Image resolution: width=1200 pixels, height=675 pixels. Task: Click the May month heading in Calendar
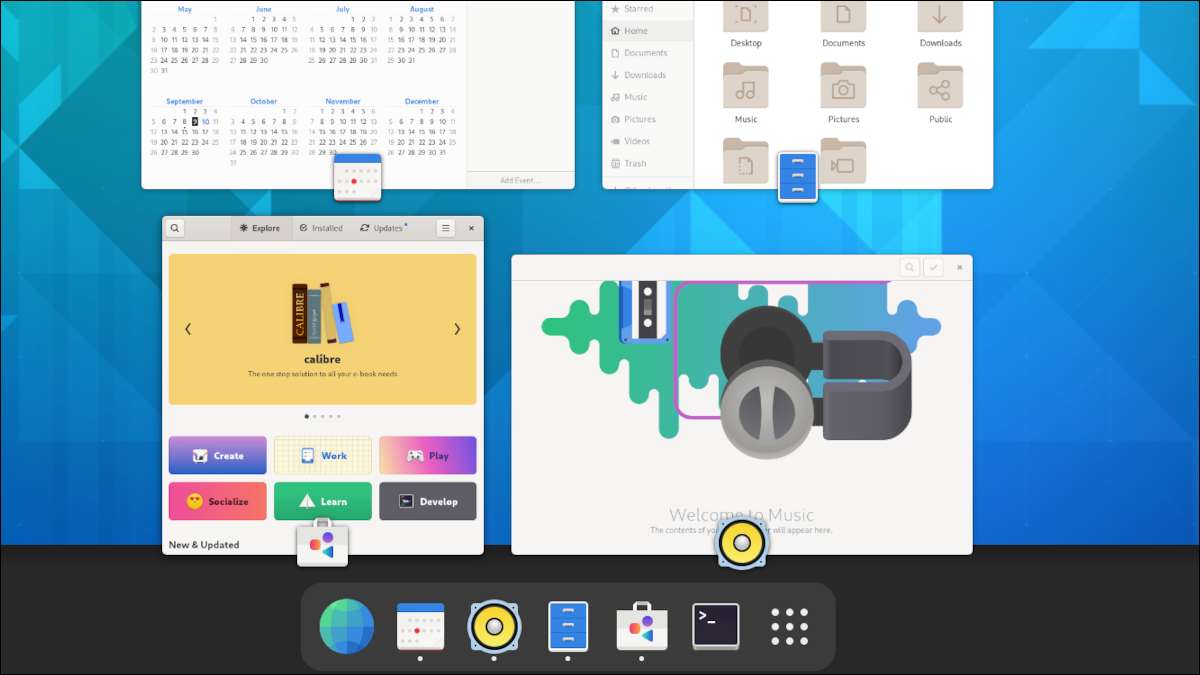tap(185, 9)
